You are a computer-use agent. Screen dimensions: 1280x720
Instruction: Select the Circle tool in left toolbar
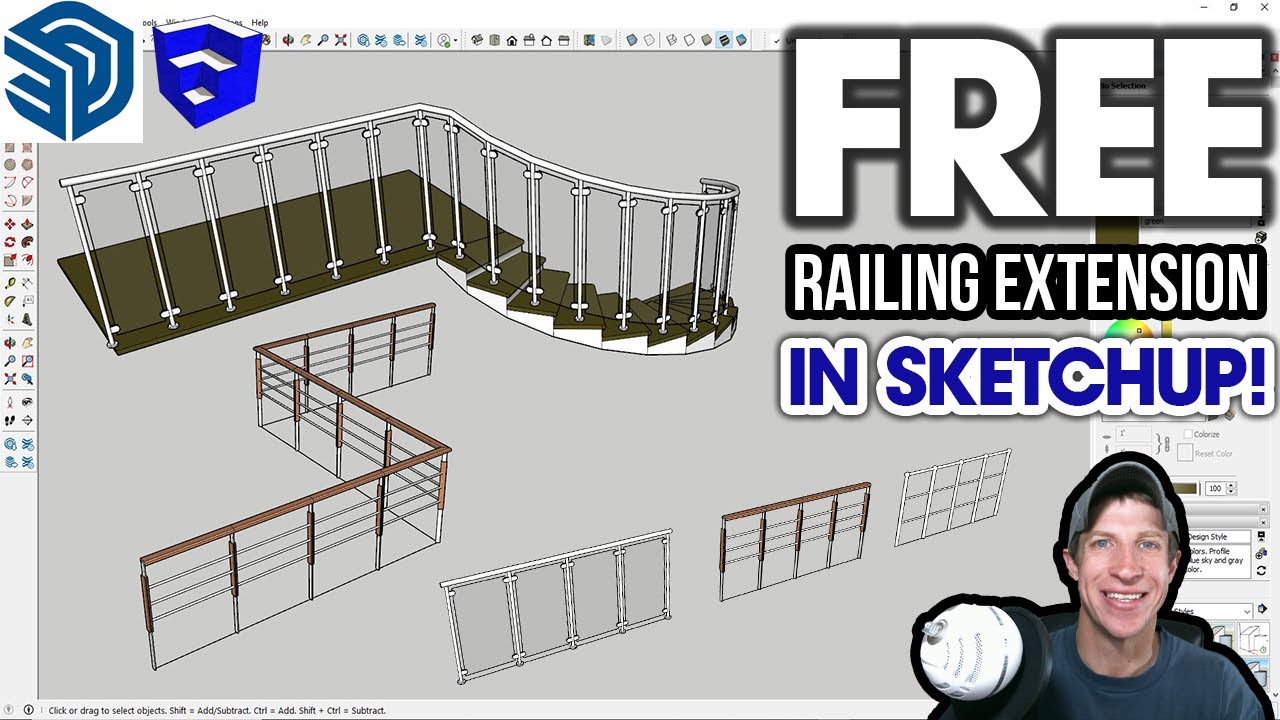[x=10, y=163]
